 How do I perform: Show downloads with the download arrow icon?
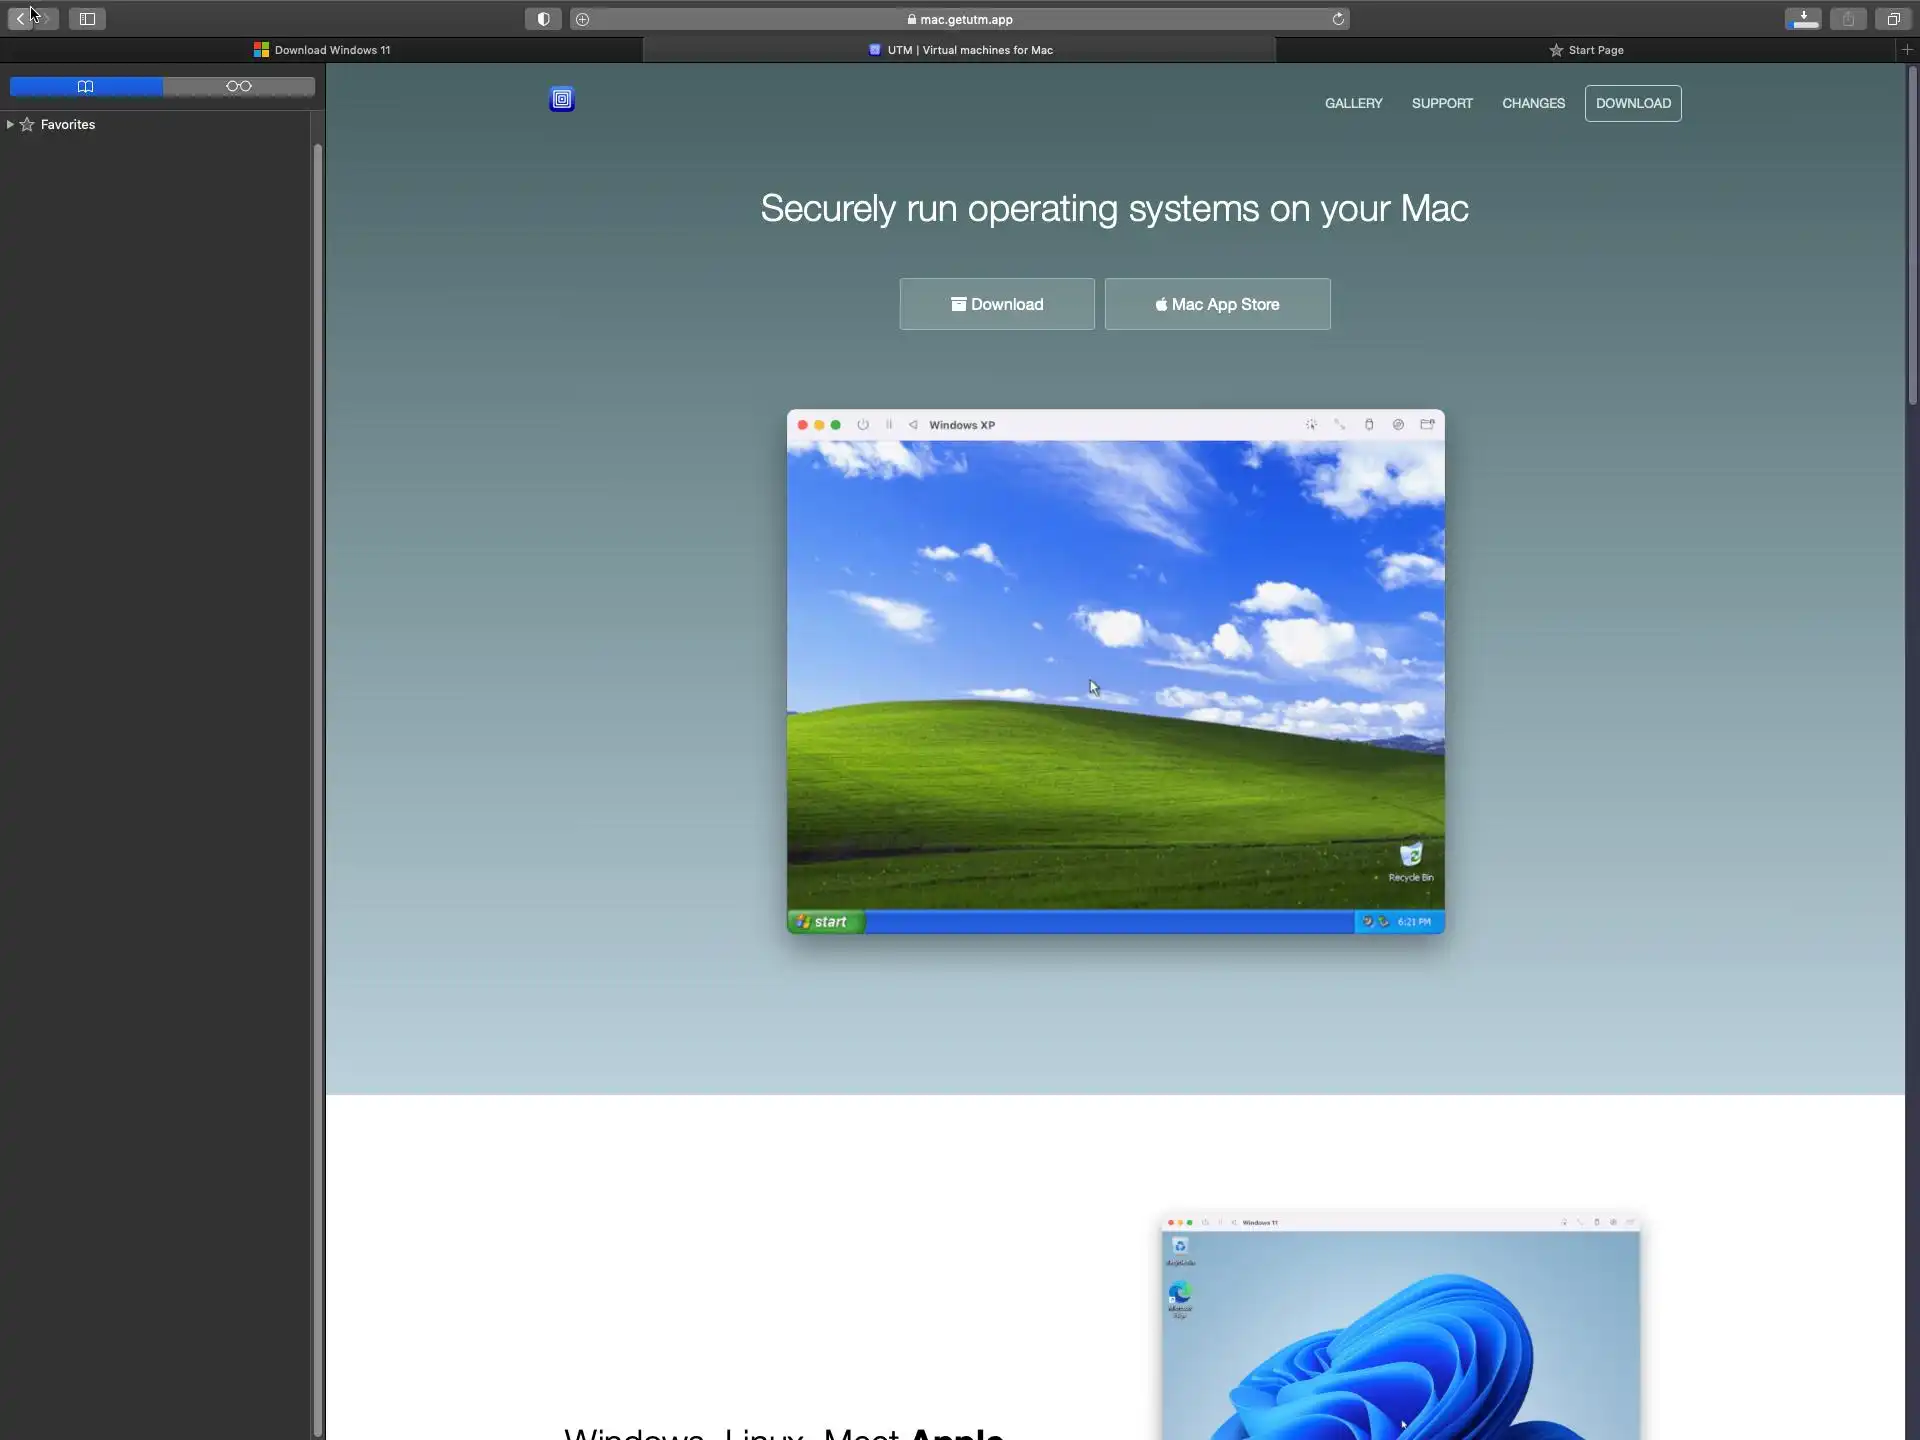coord(1803,19)
